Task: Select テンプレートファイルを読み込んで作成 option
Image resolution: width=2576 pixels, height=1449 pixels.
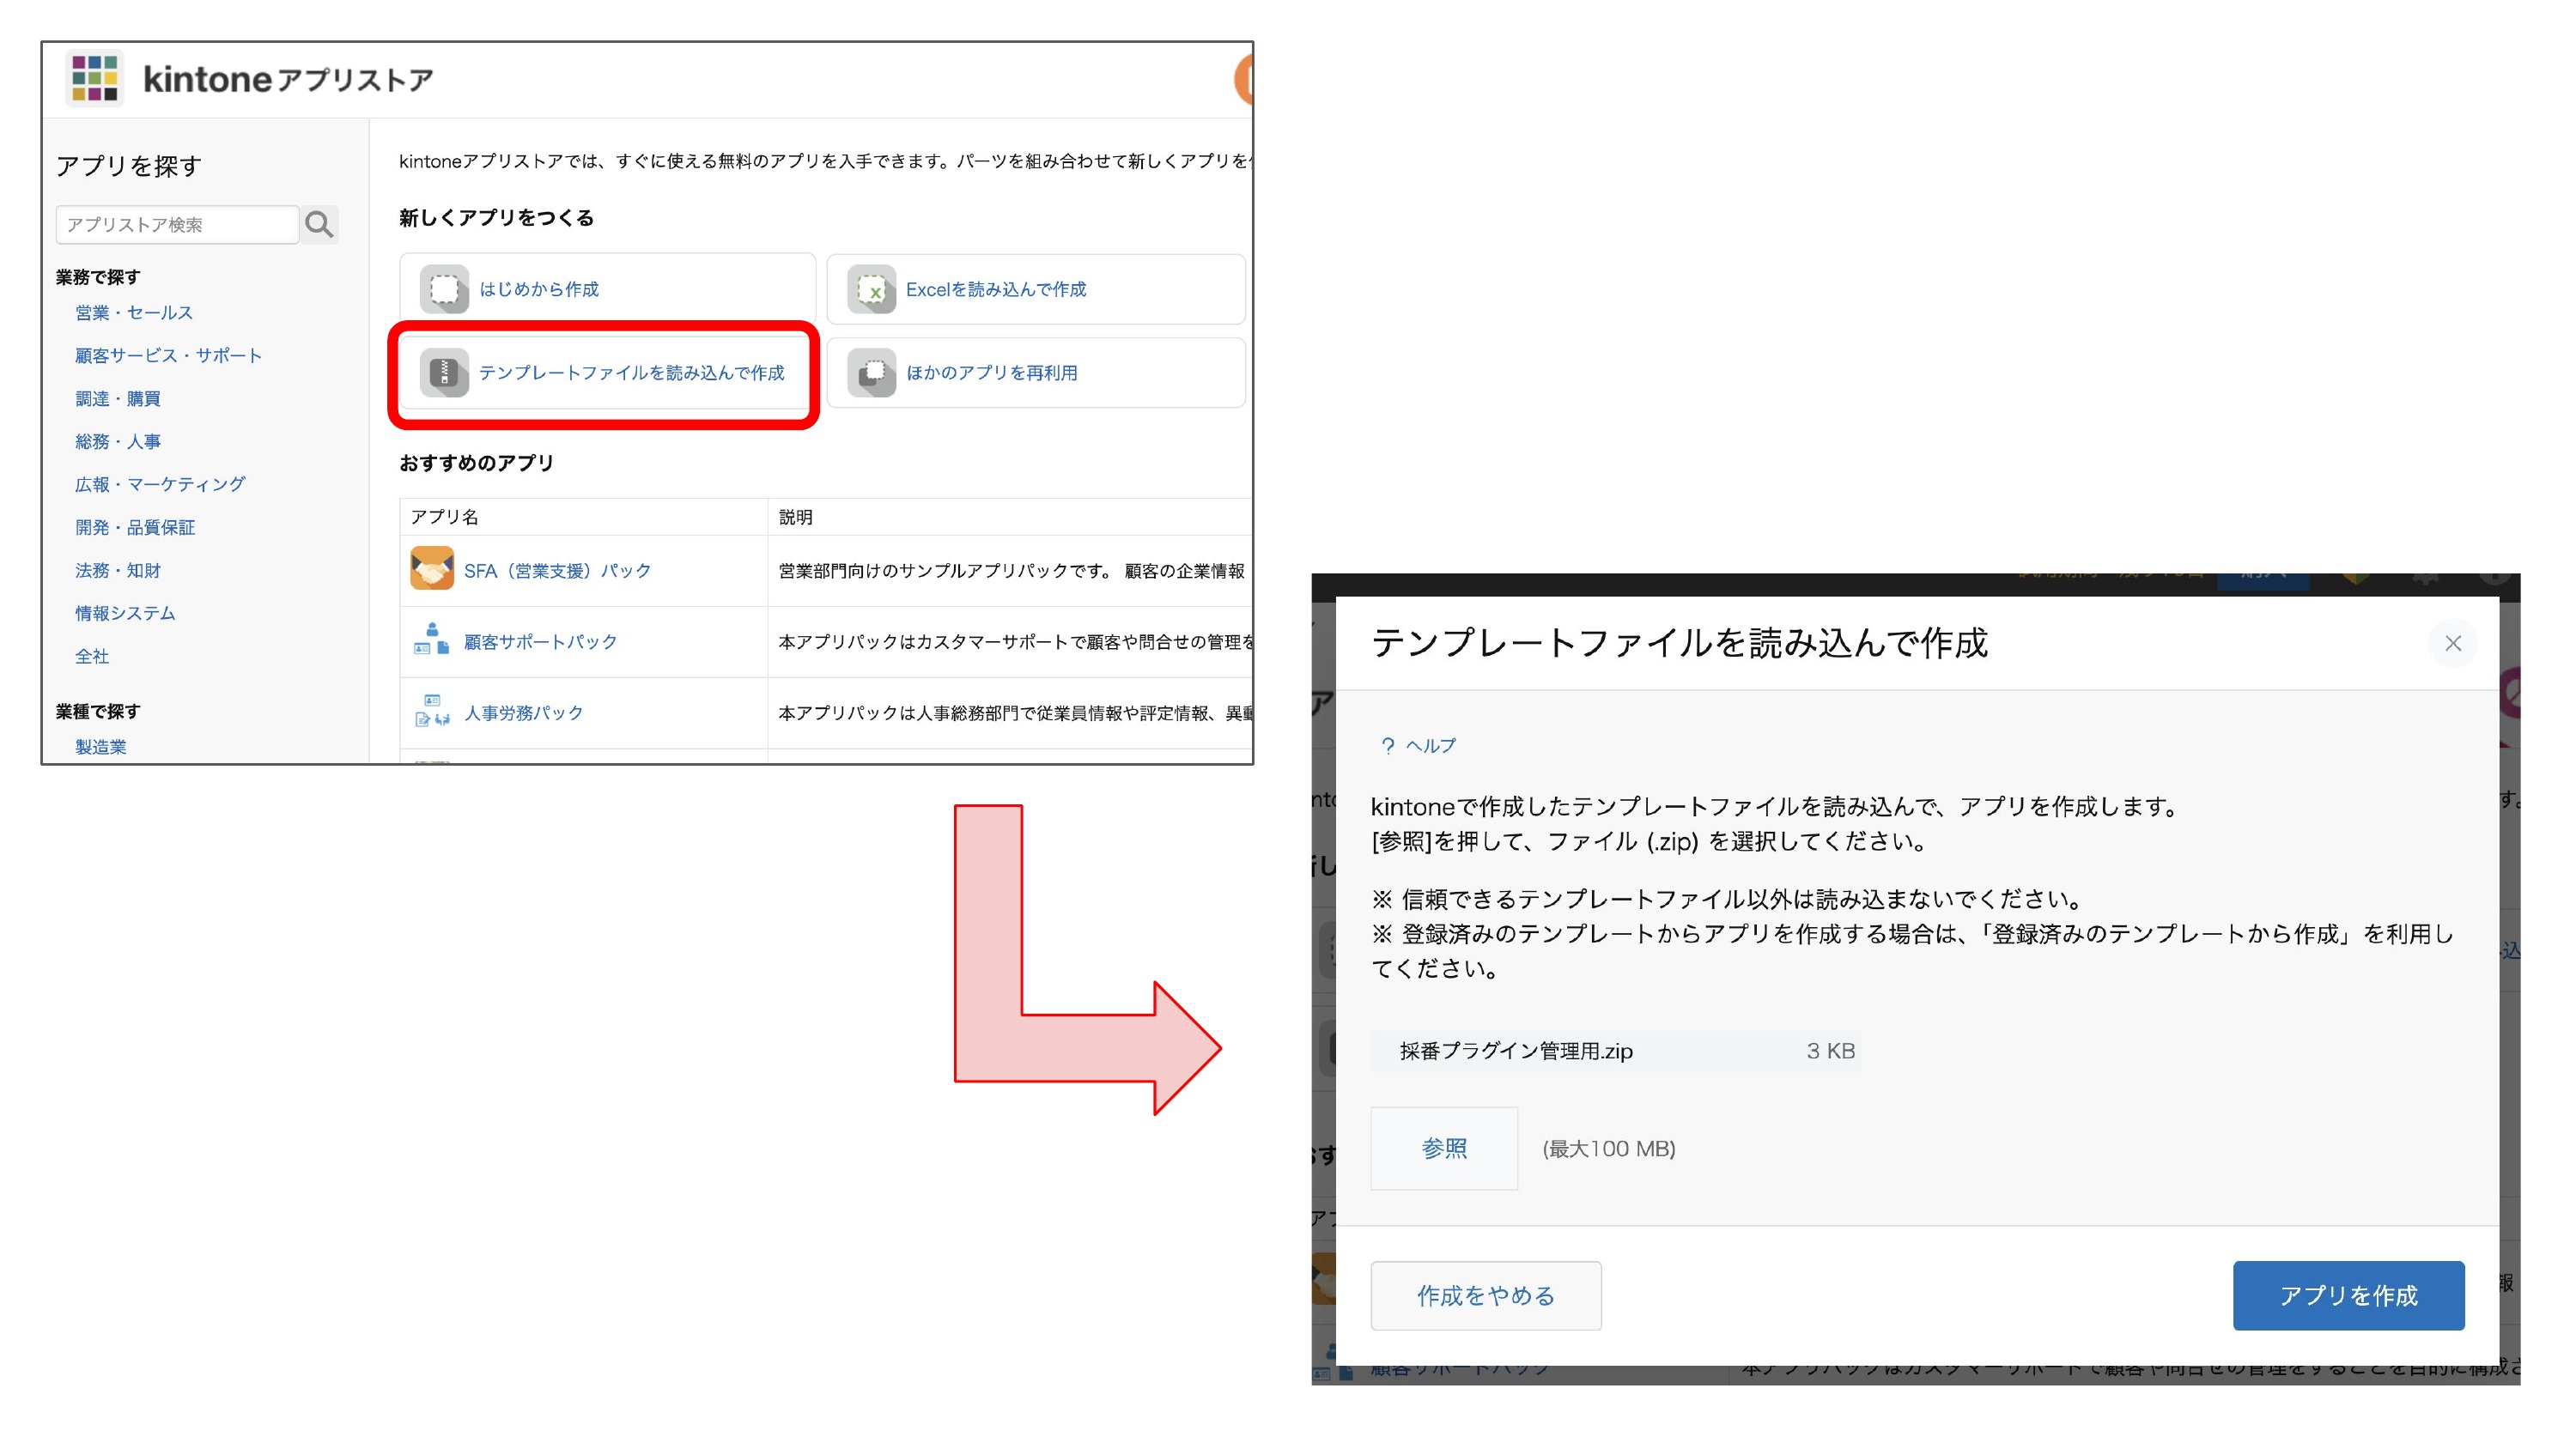Action: (607, 372)
